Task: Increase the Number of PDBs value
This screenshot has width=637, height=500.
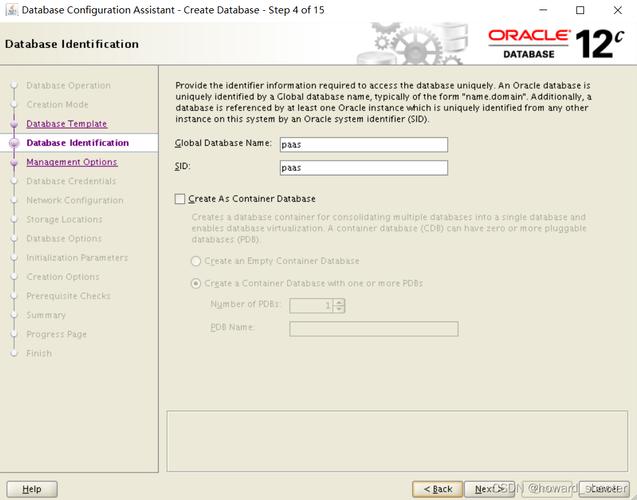Action: click(339, 302)
